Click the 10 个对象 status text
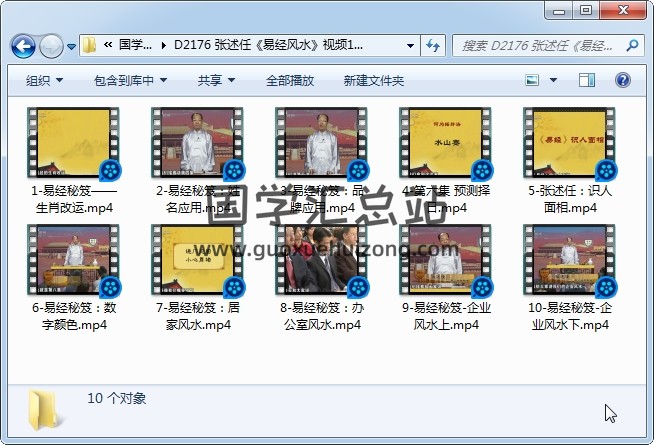654x445 pixels. (117, 398)
